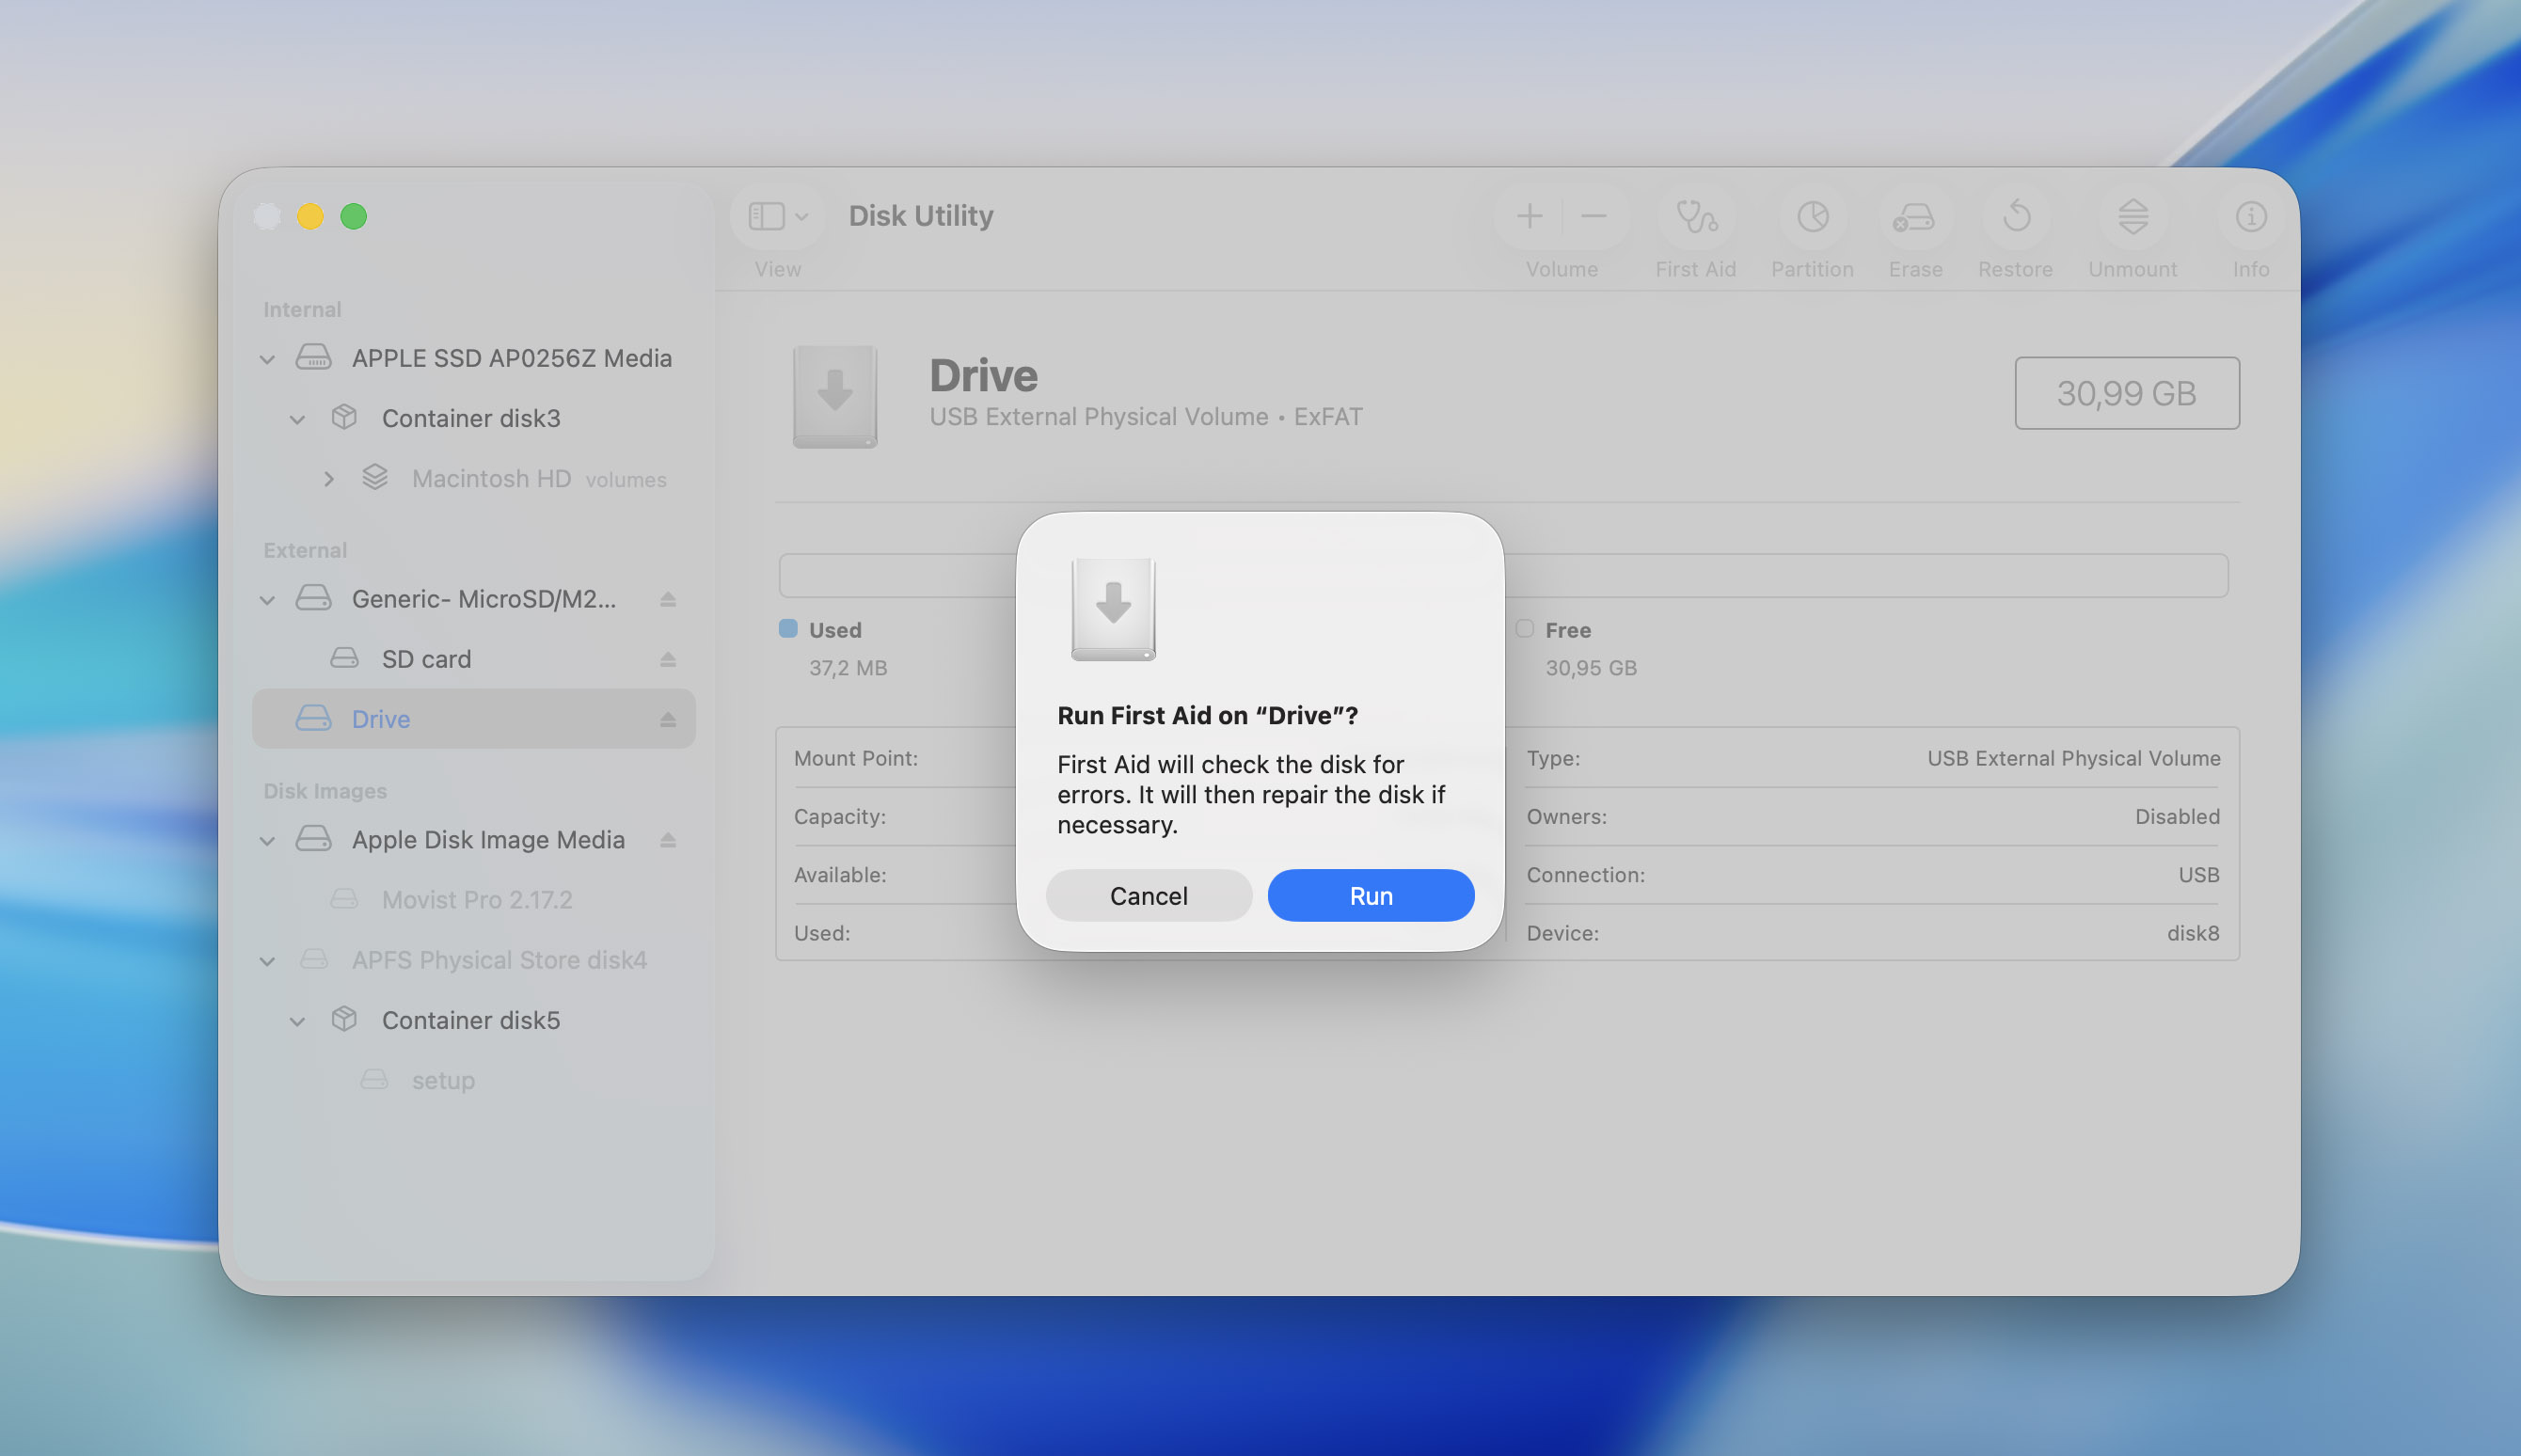Select Apple Disk Image Media in sidebar
Image resolution: width=2521 pixels, height=1456 pixels.
473,840
